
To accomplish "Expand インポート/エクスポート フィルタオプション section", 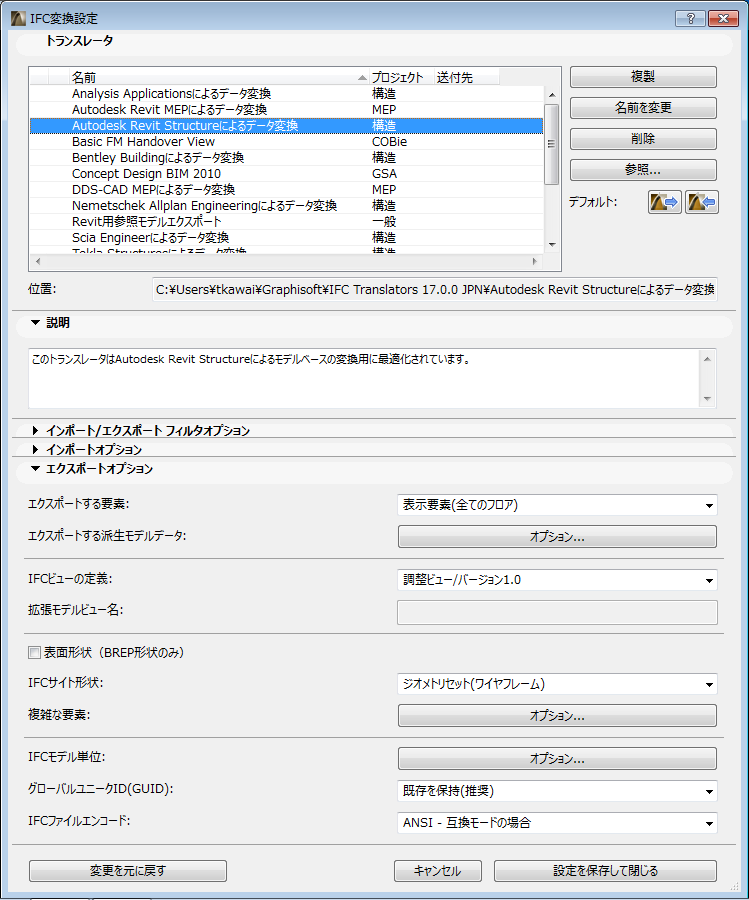I will pos(36,430).
